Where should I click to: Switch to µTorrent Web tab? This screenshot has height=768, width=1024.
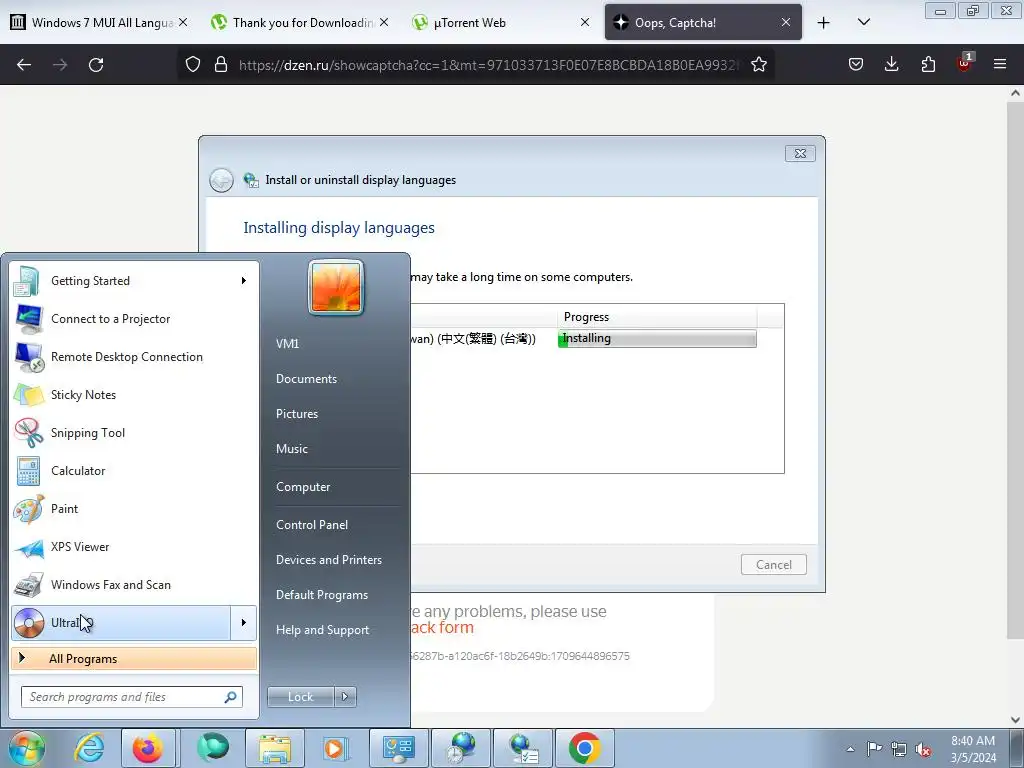502,23
